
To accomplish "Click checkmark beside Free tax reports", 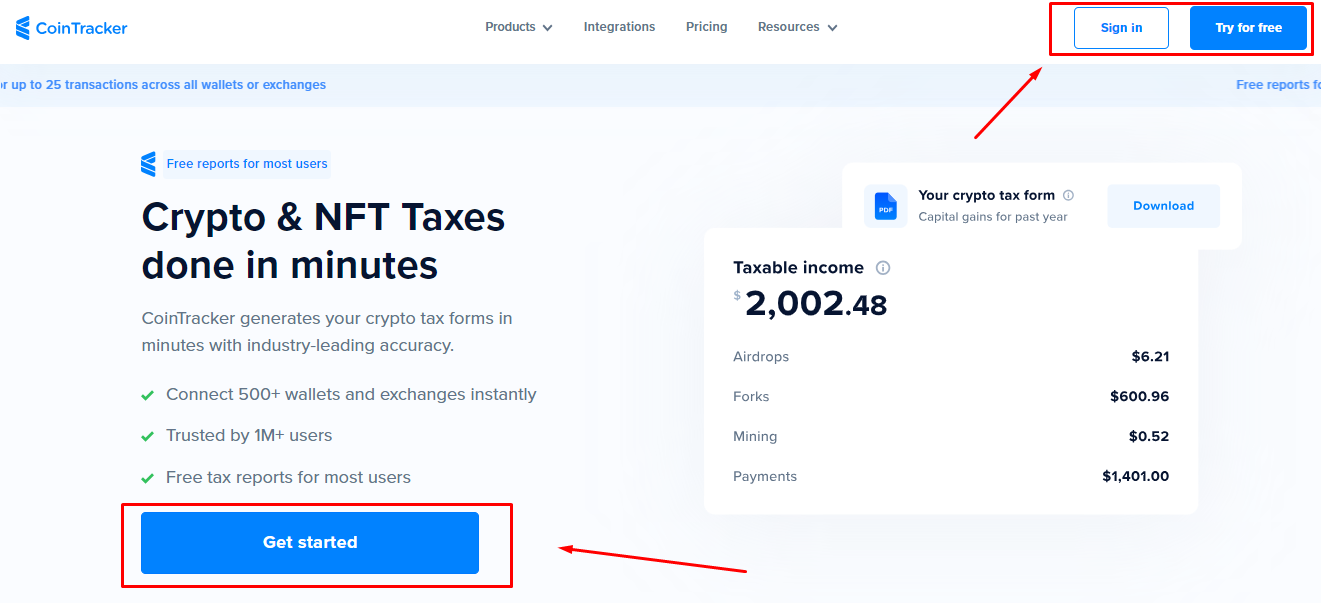I will pyautogui.click(x=148, y=478).
